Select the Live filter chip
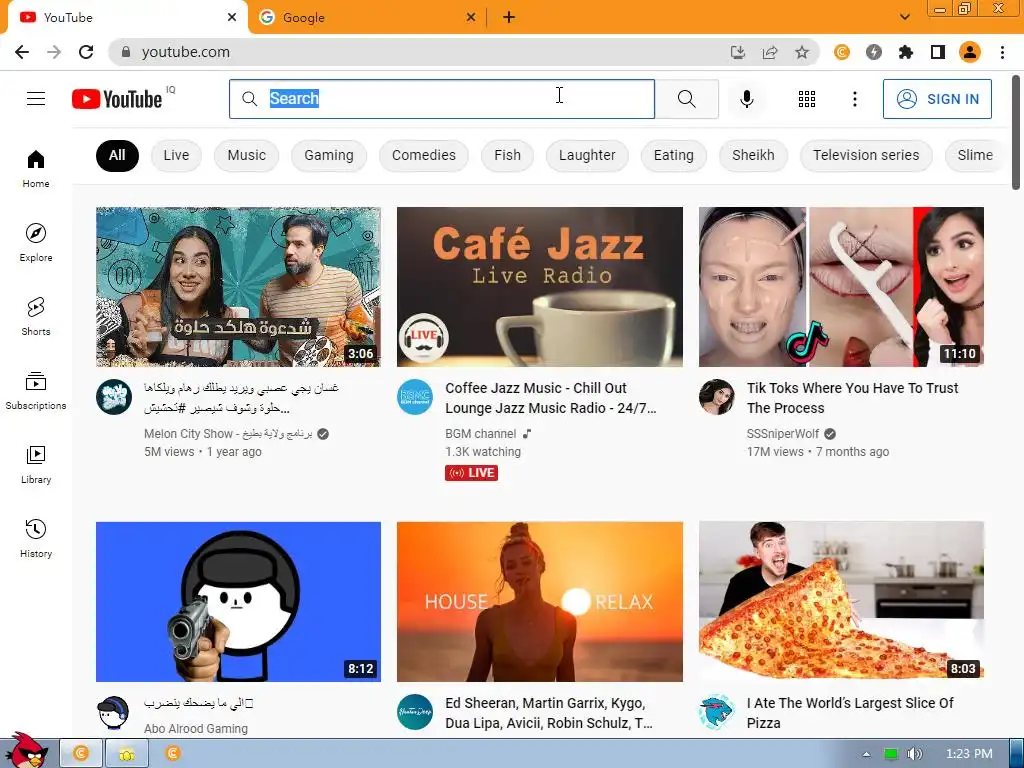Viewport: 1024px width, 768px height. [176, 155]
